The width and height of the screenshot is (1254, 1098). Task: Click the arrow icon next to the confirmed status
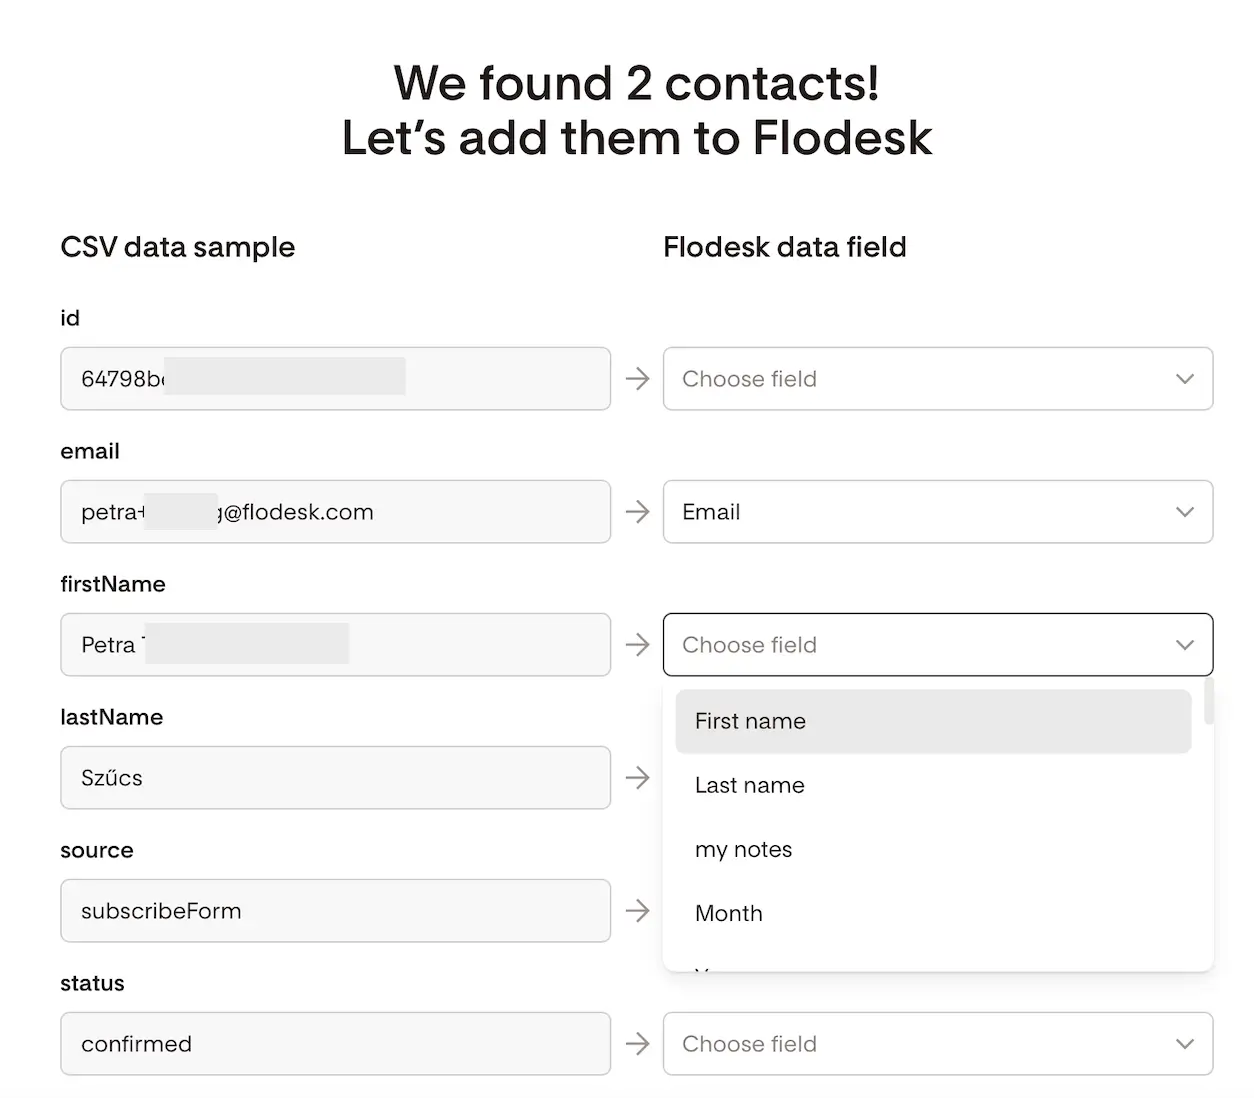point(637,1043)
